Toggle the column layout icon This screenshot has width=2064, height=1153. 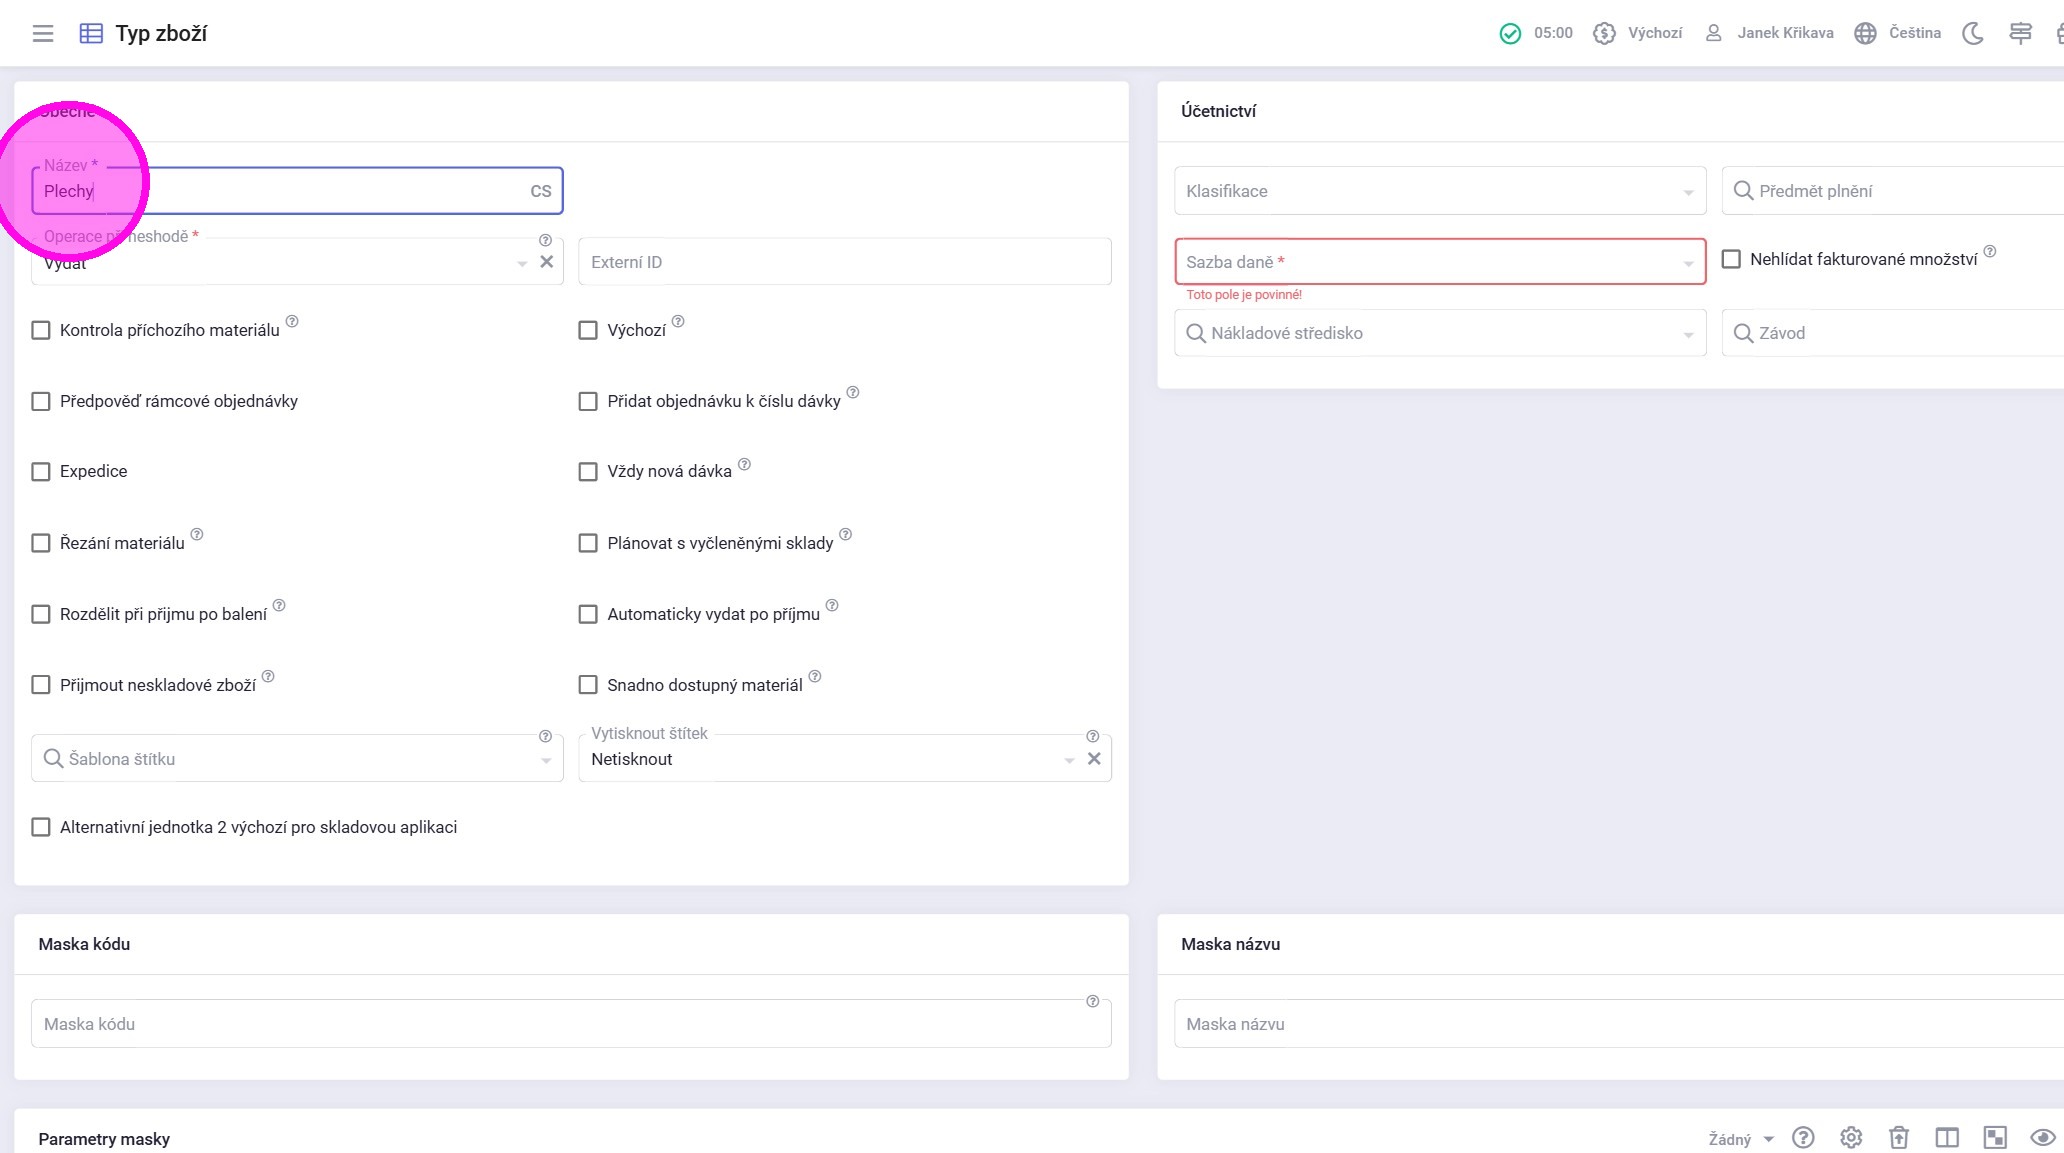(x=1946, y=1137)
